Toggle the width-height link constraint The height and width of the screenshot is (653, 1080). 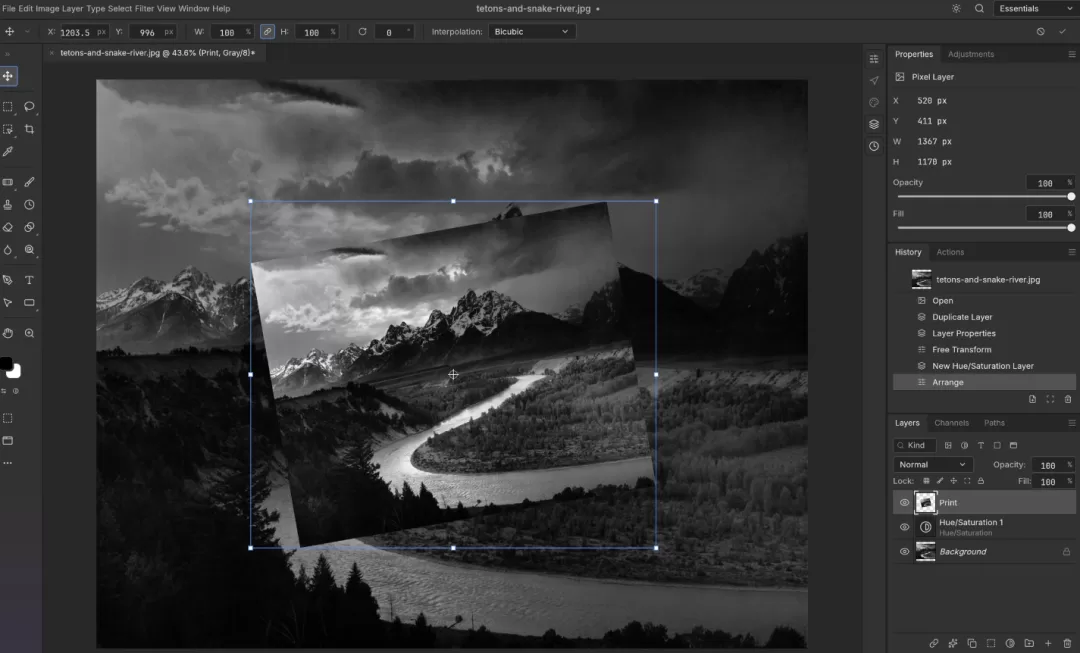pos(267,32)
